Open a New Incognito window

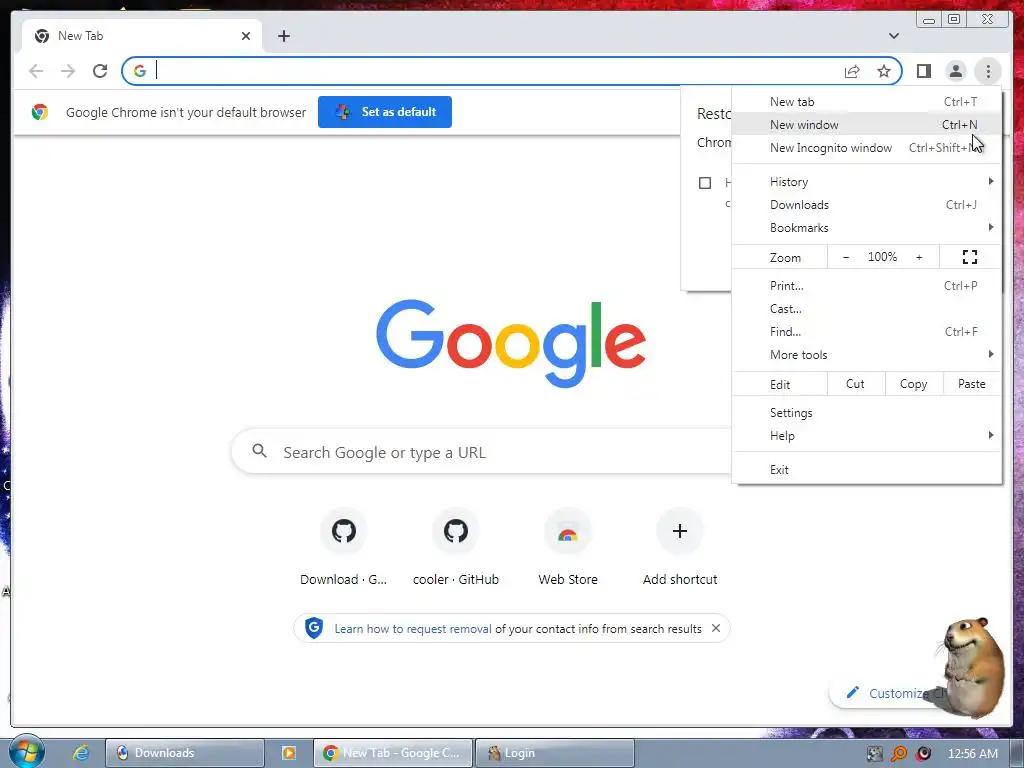coord(867,148)
